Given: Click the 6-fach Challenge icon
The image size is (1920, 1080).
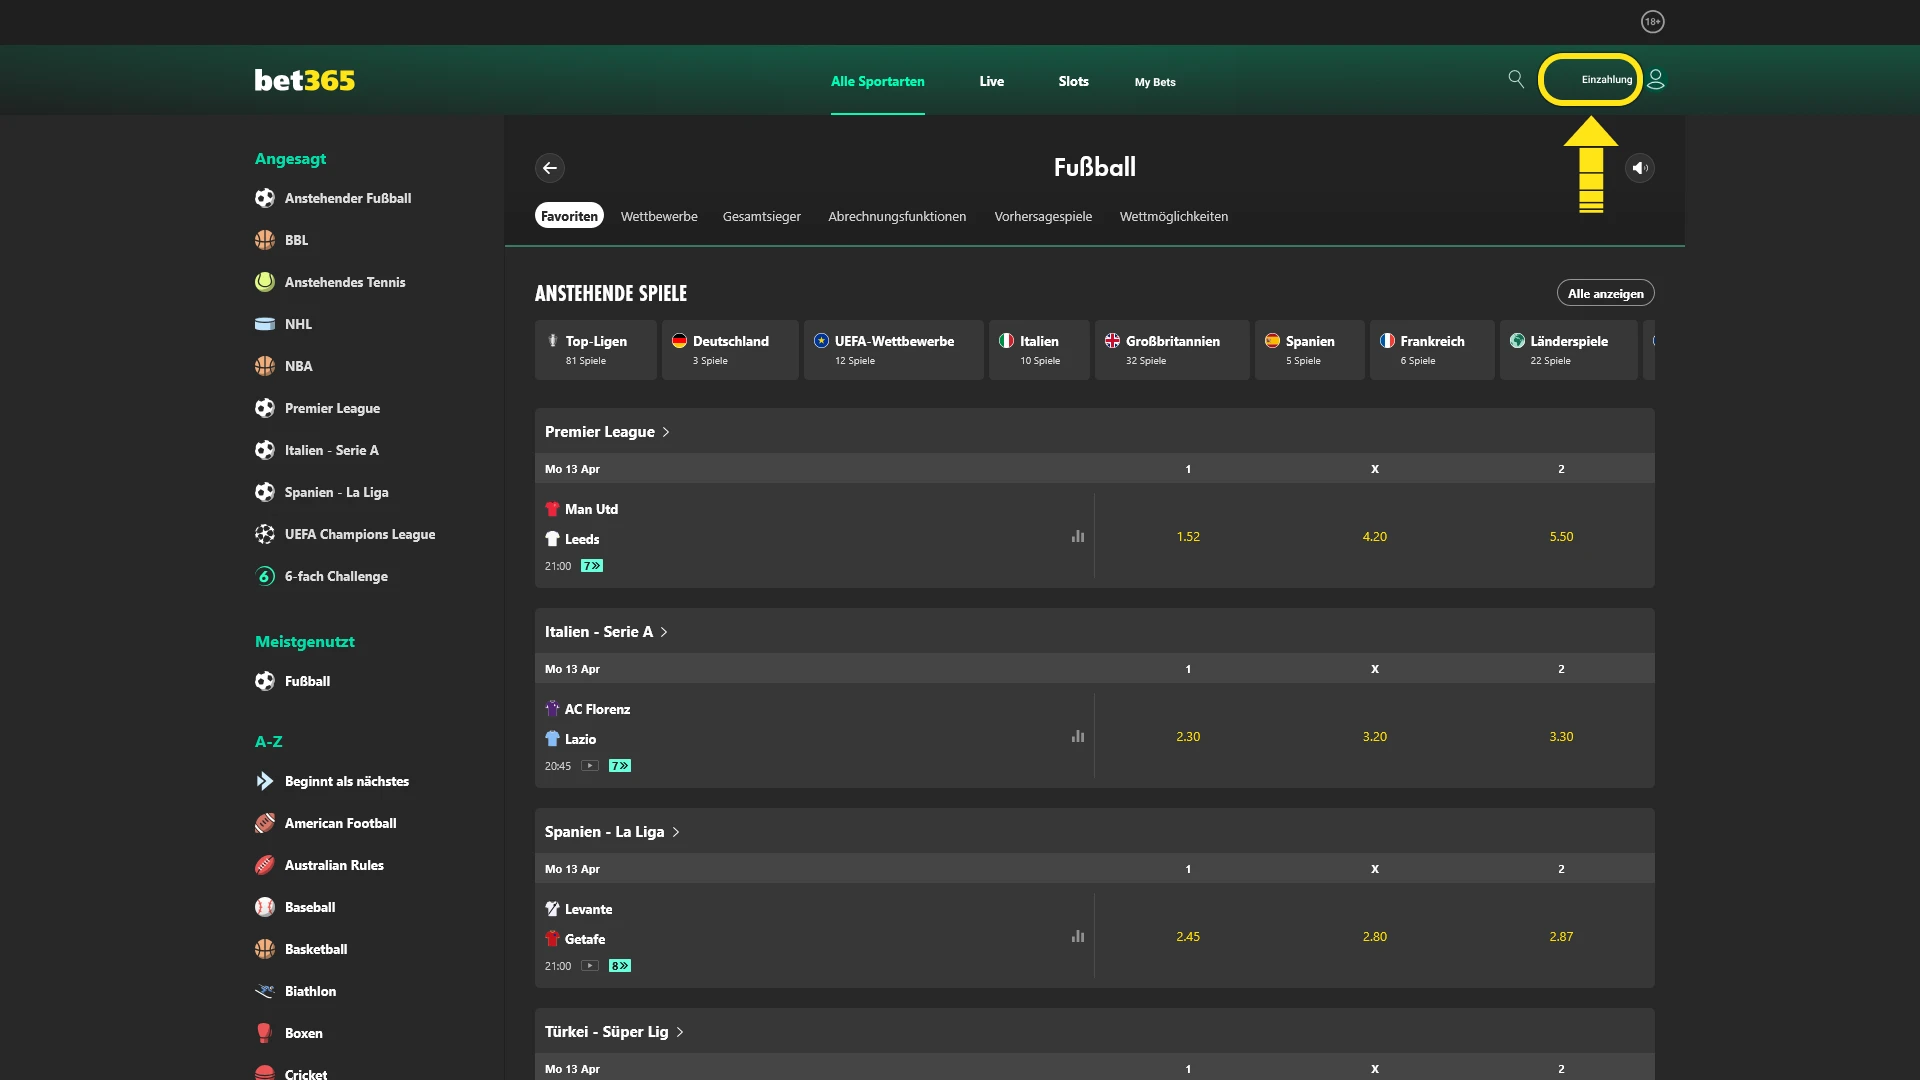Looking at the screenshot, I should pyautogui.click(x=264, y=576).
